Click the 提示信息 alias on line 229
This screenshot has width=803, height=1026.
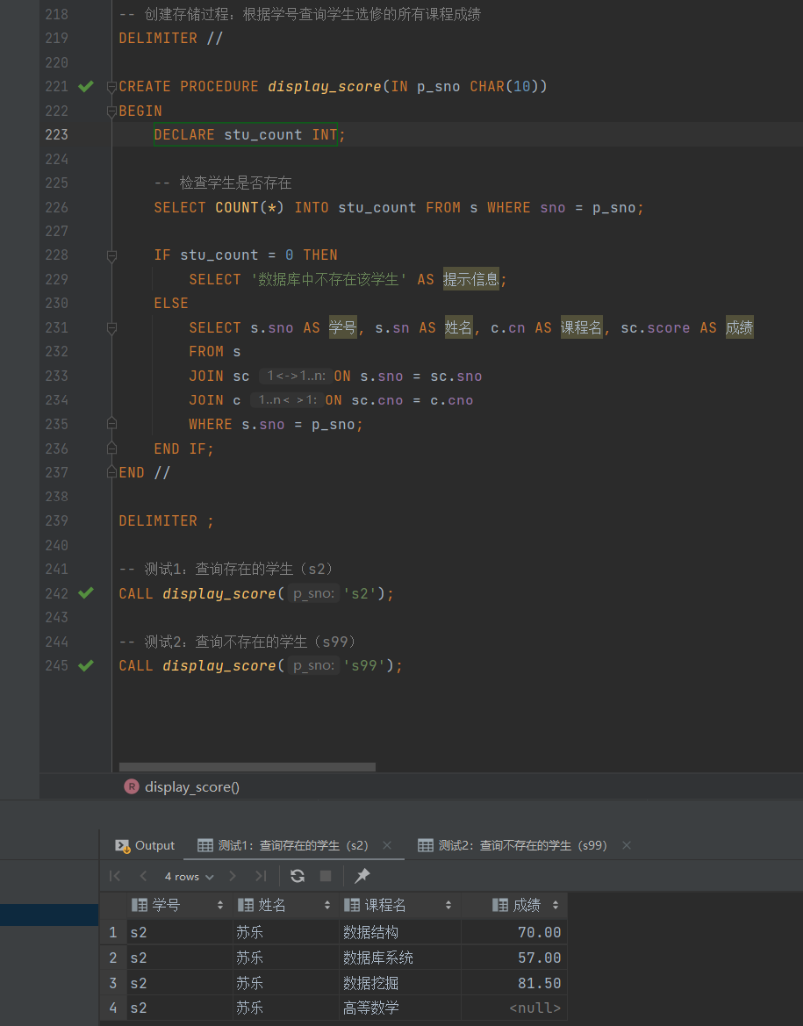coord(471,279)
